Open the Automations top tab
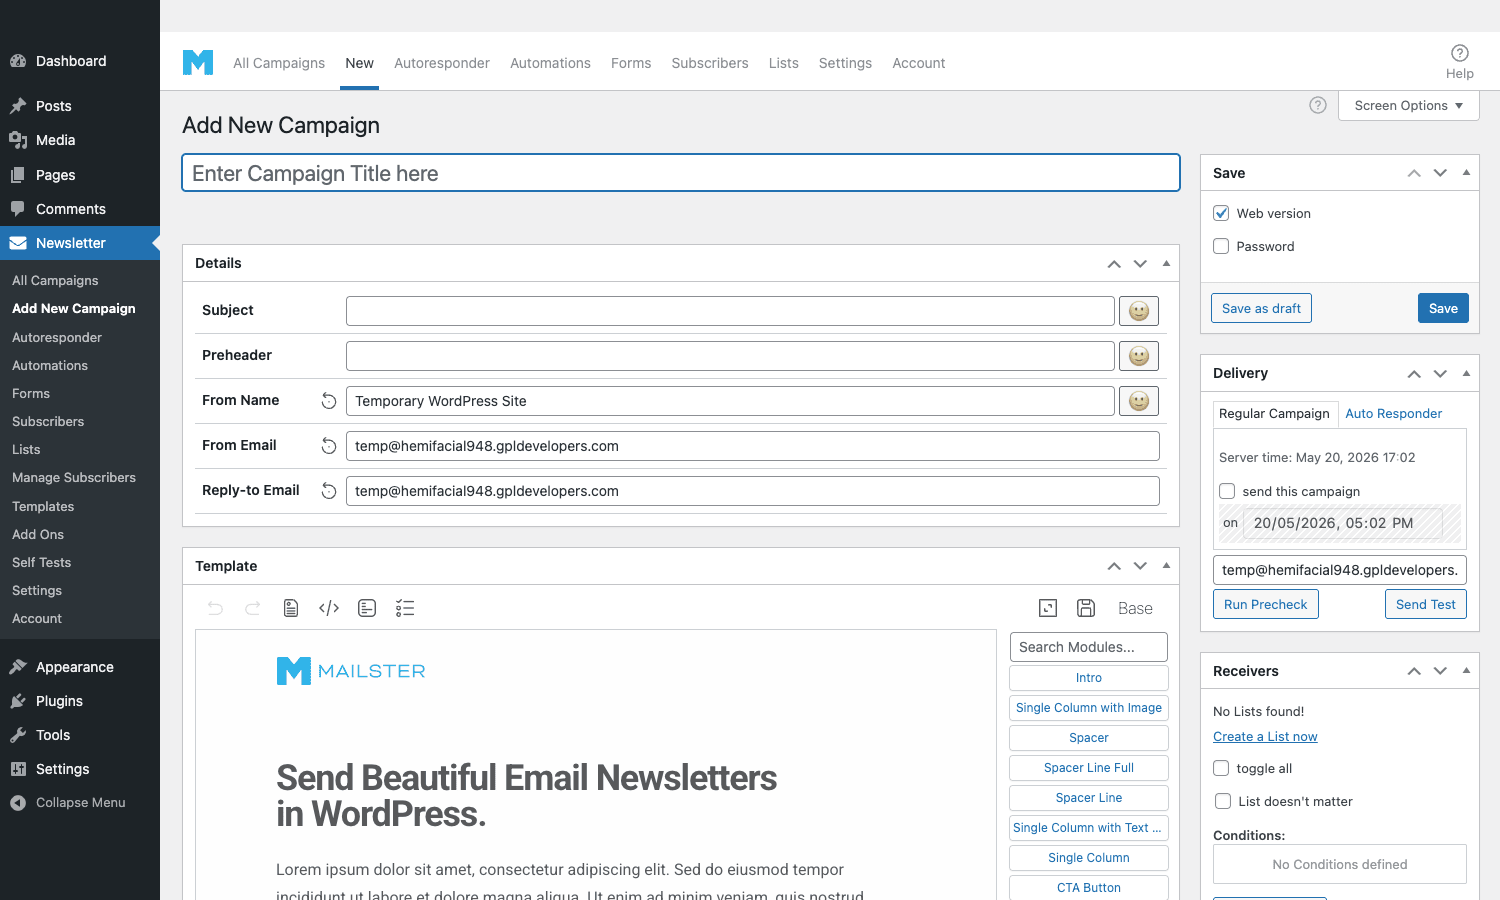Screen dimensions: 1500x900 click(550, 63)
